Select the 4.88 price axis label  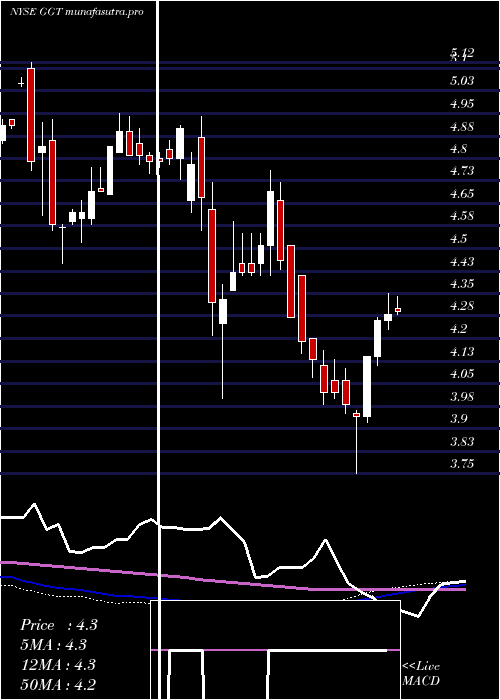(462, 126)
